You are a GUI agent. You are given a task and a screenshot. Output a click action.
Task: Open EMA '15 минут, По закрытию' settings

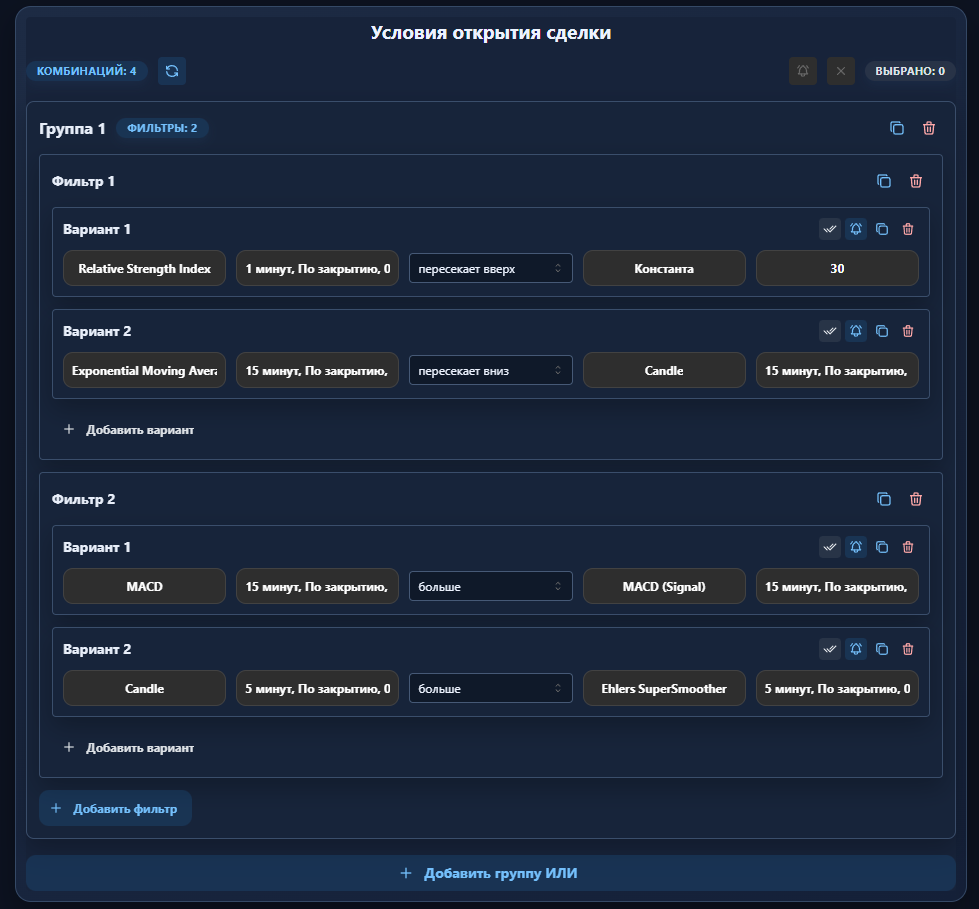(x=317, y=370)
